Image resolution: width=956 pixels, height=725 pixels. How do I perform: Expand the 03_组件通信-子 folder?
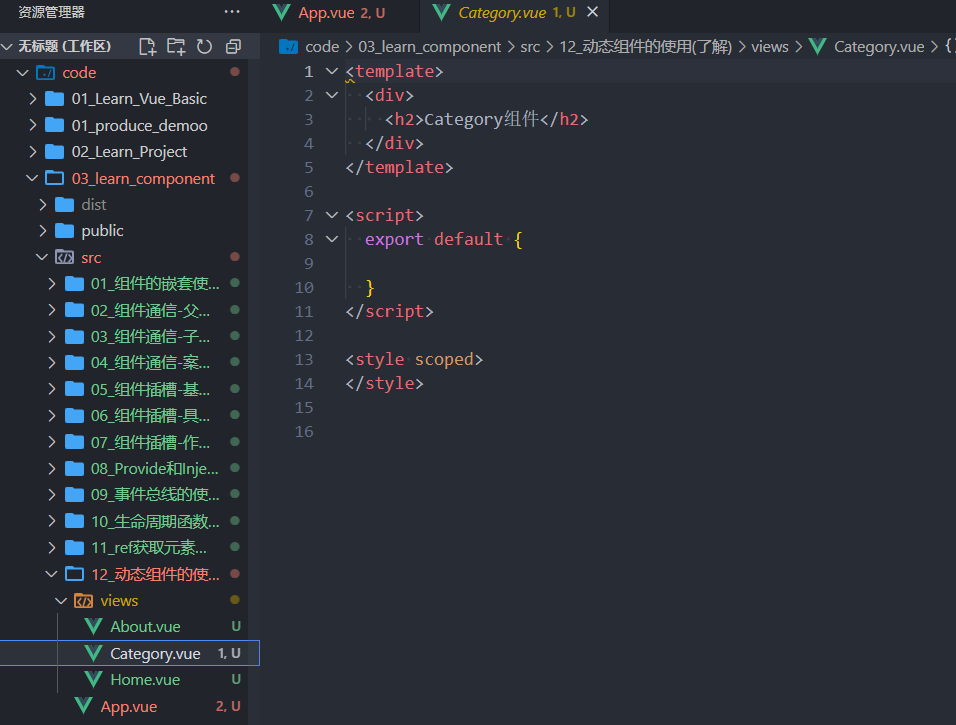(x=52, y=337)
